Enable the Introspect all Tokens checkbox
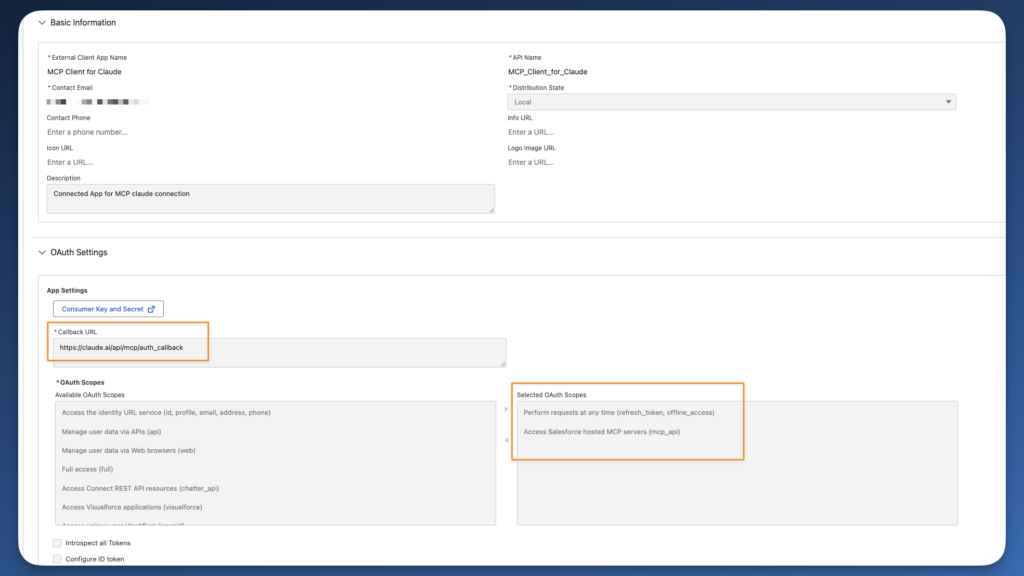Image resolution: width=1024 pixels, height=576 pixels. [57, 543]
